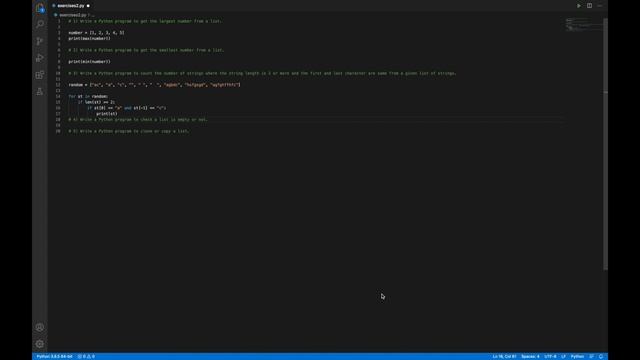Change language mode via Python status item
640x360 pixels.
coord(577,356)
